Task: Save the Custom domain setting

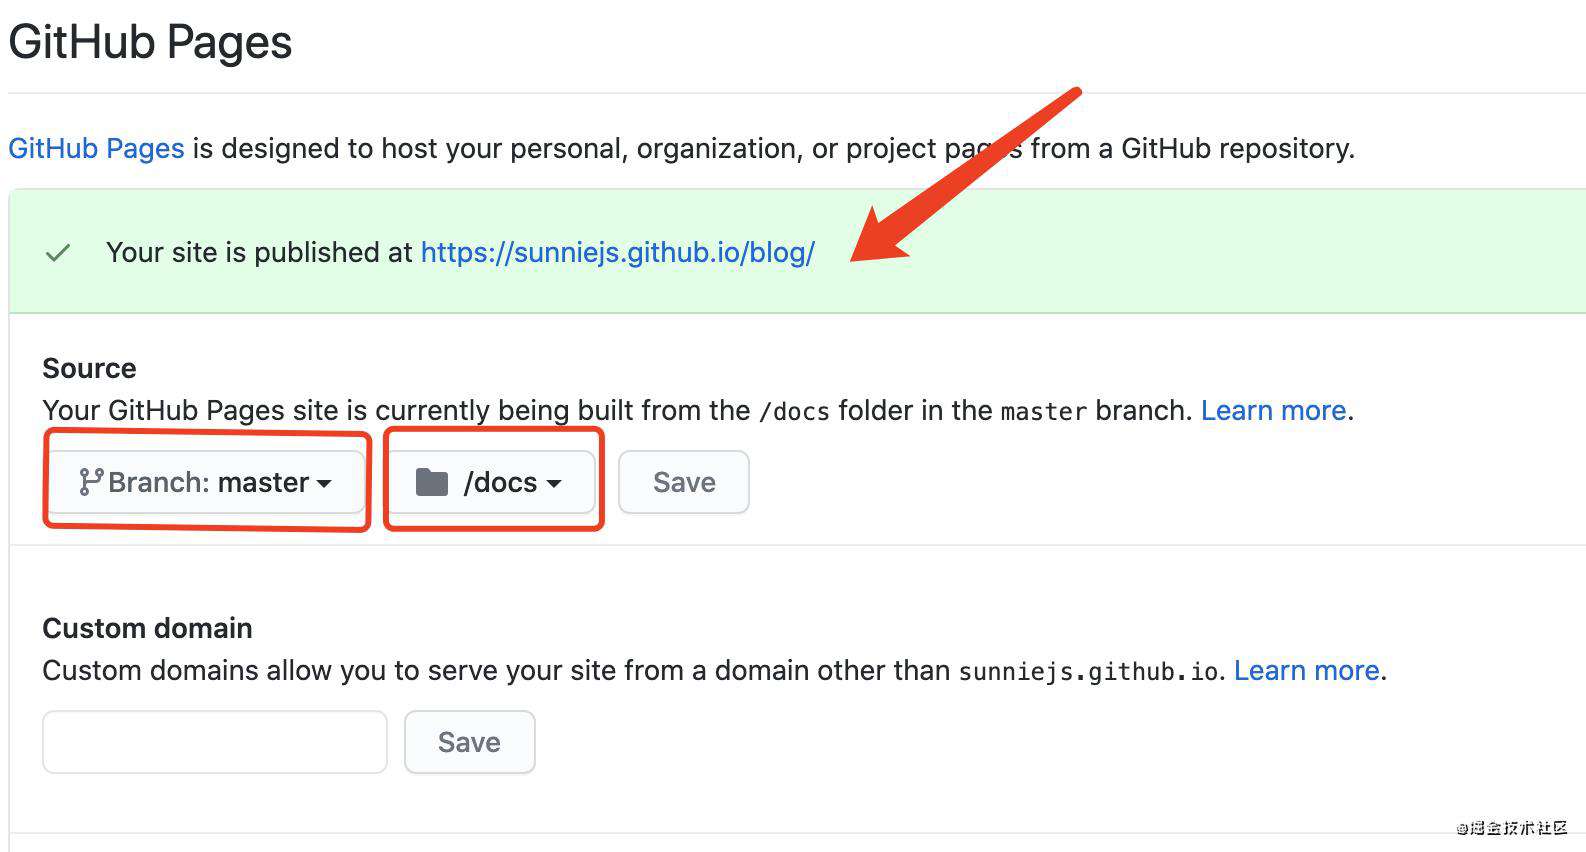Action: point(469,742)
